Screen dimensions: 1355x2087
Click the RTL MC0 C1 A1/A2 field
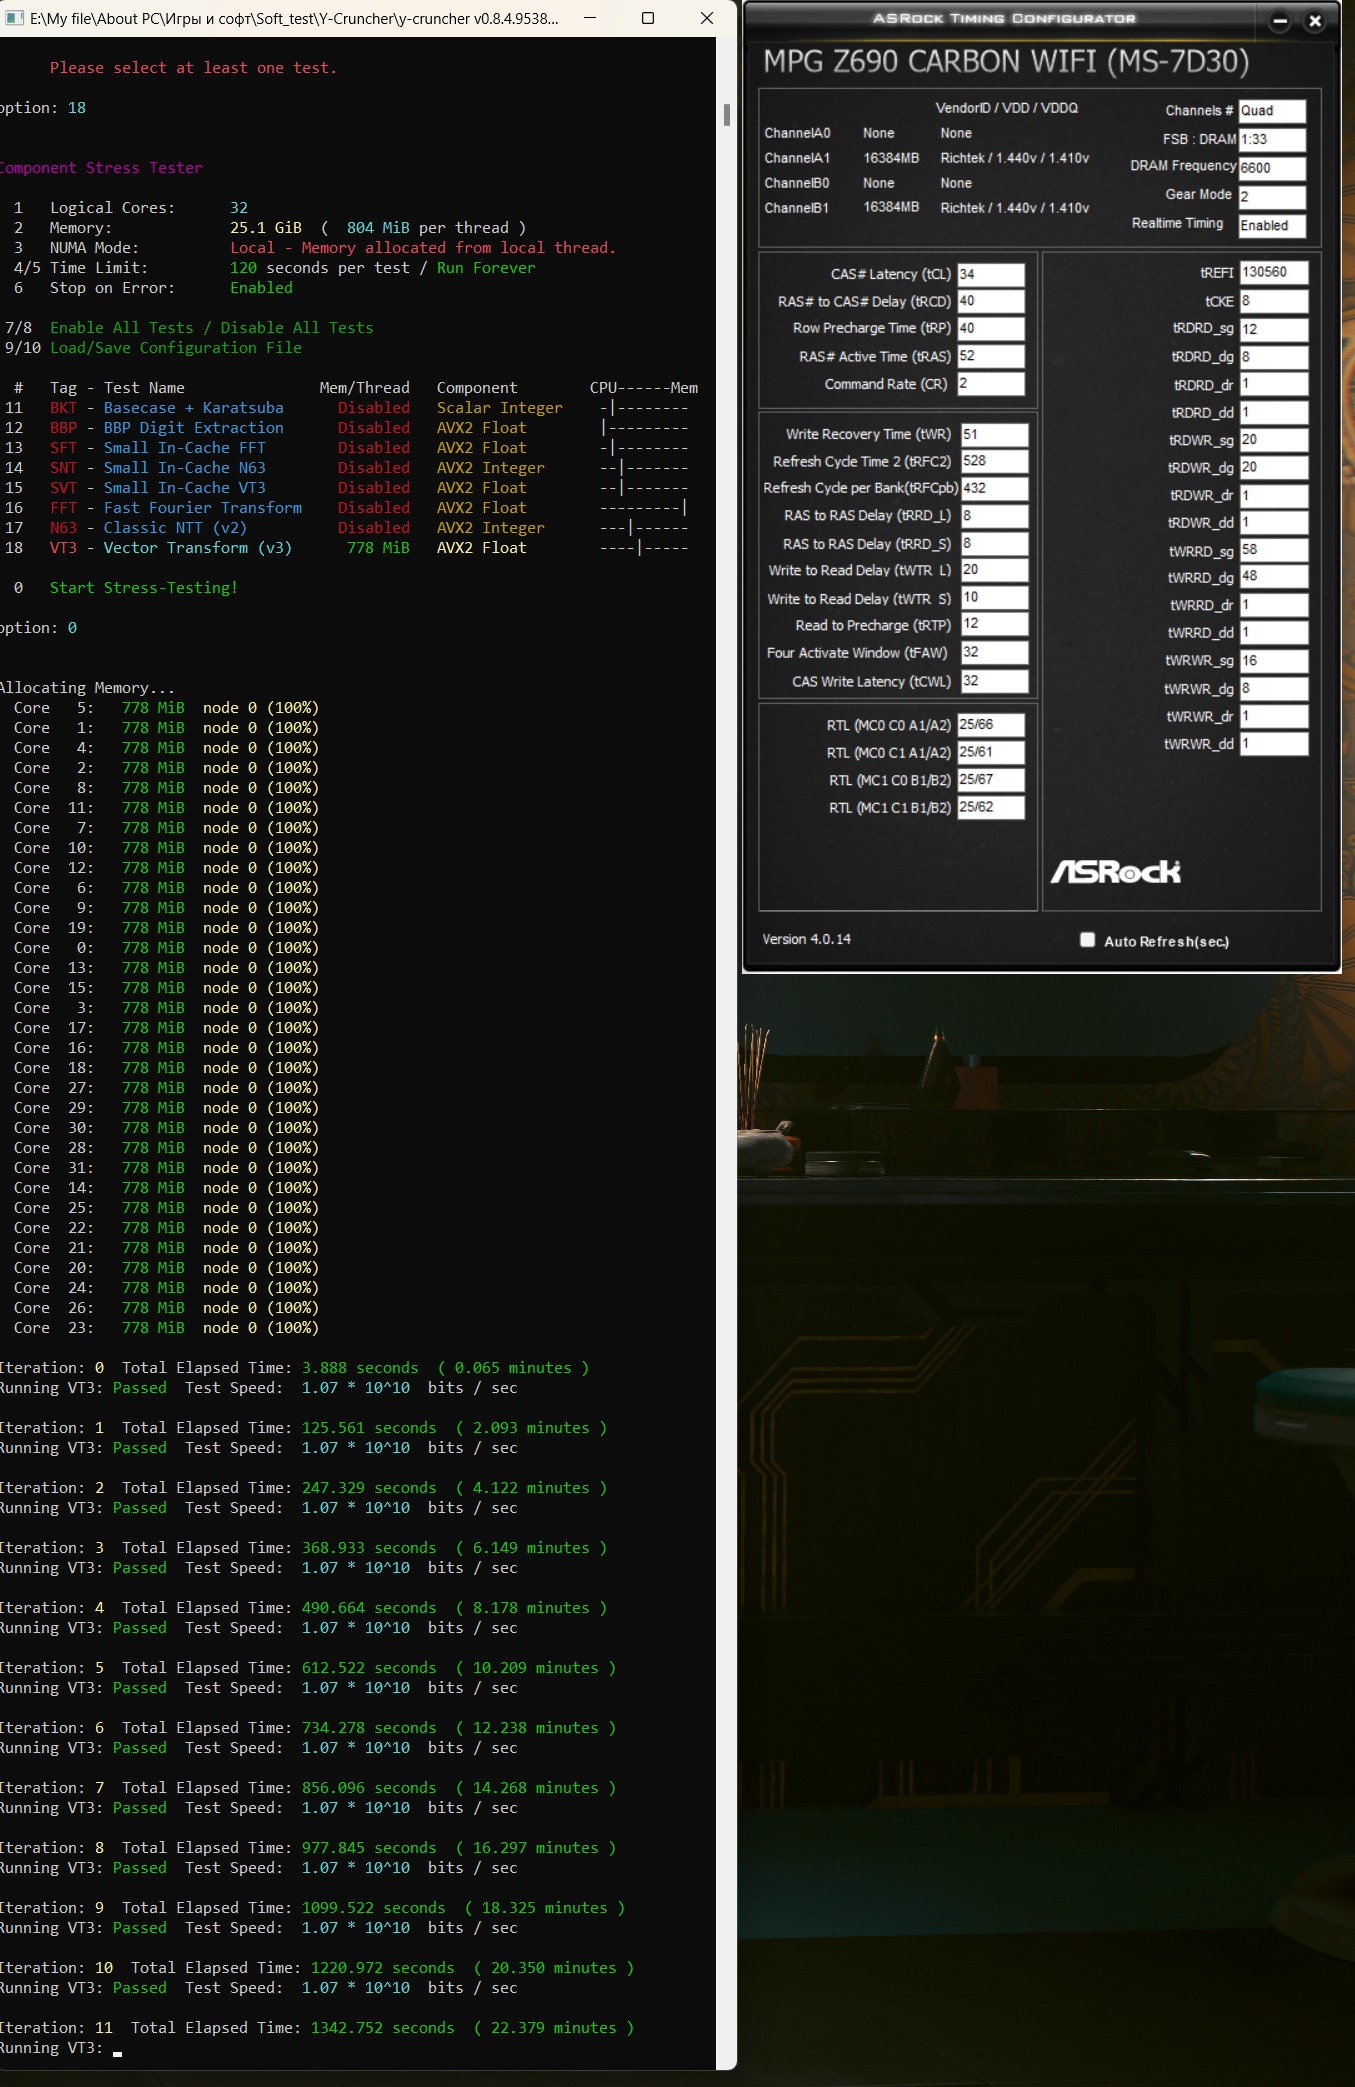[991, 752]
